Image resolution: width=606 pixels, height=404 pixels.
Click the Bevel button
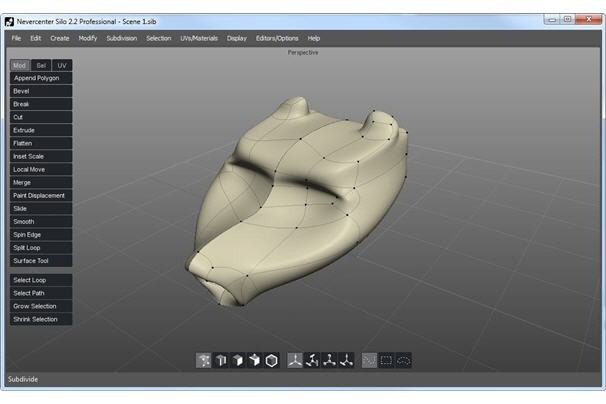click(x=41, y=91)
